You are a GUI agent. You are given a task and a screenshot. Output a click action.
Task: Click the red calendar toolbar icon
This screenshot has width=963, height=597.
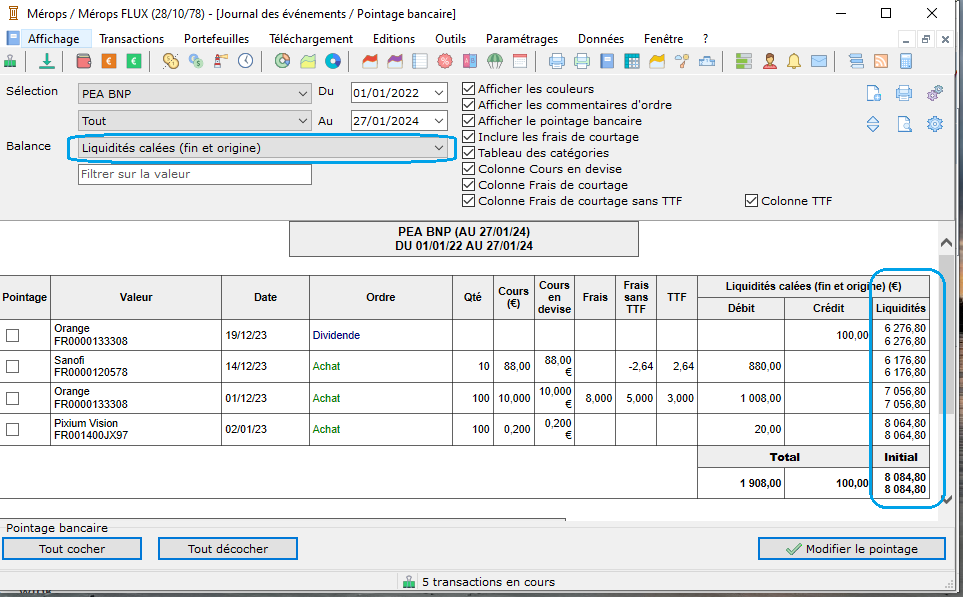[x=520, y=61]
